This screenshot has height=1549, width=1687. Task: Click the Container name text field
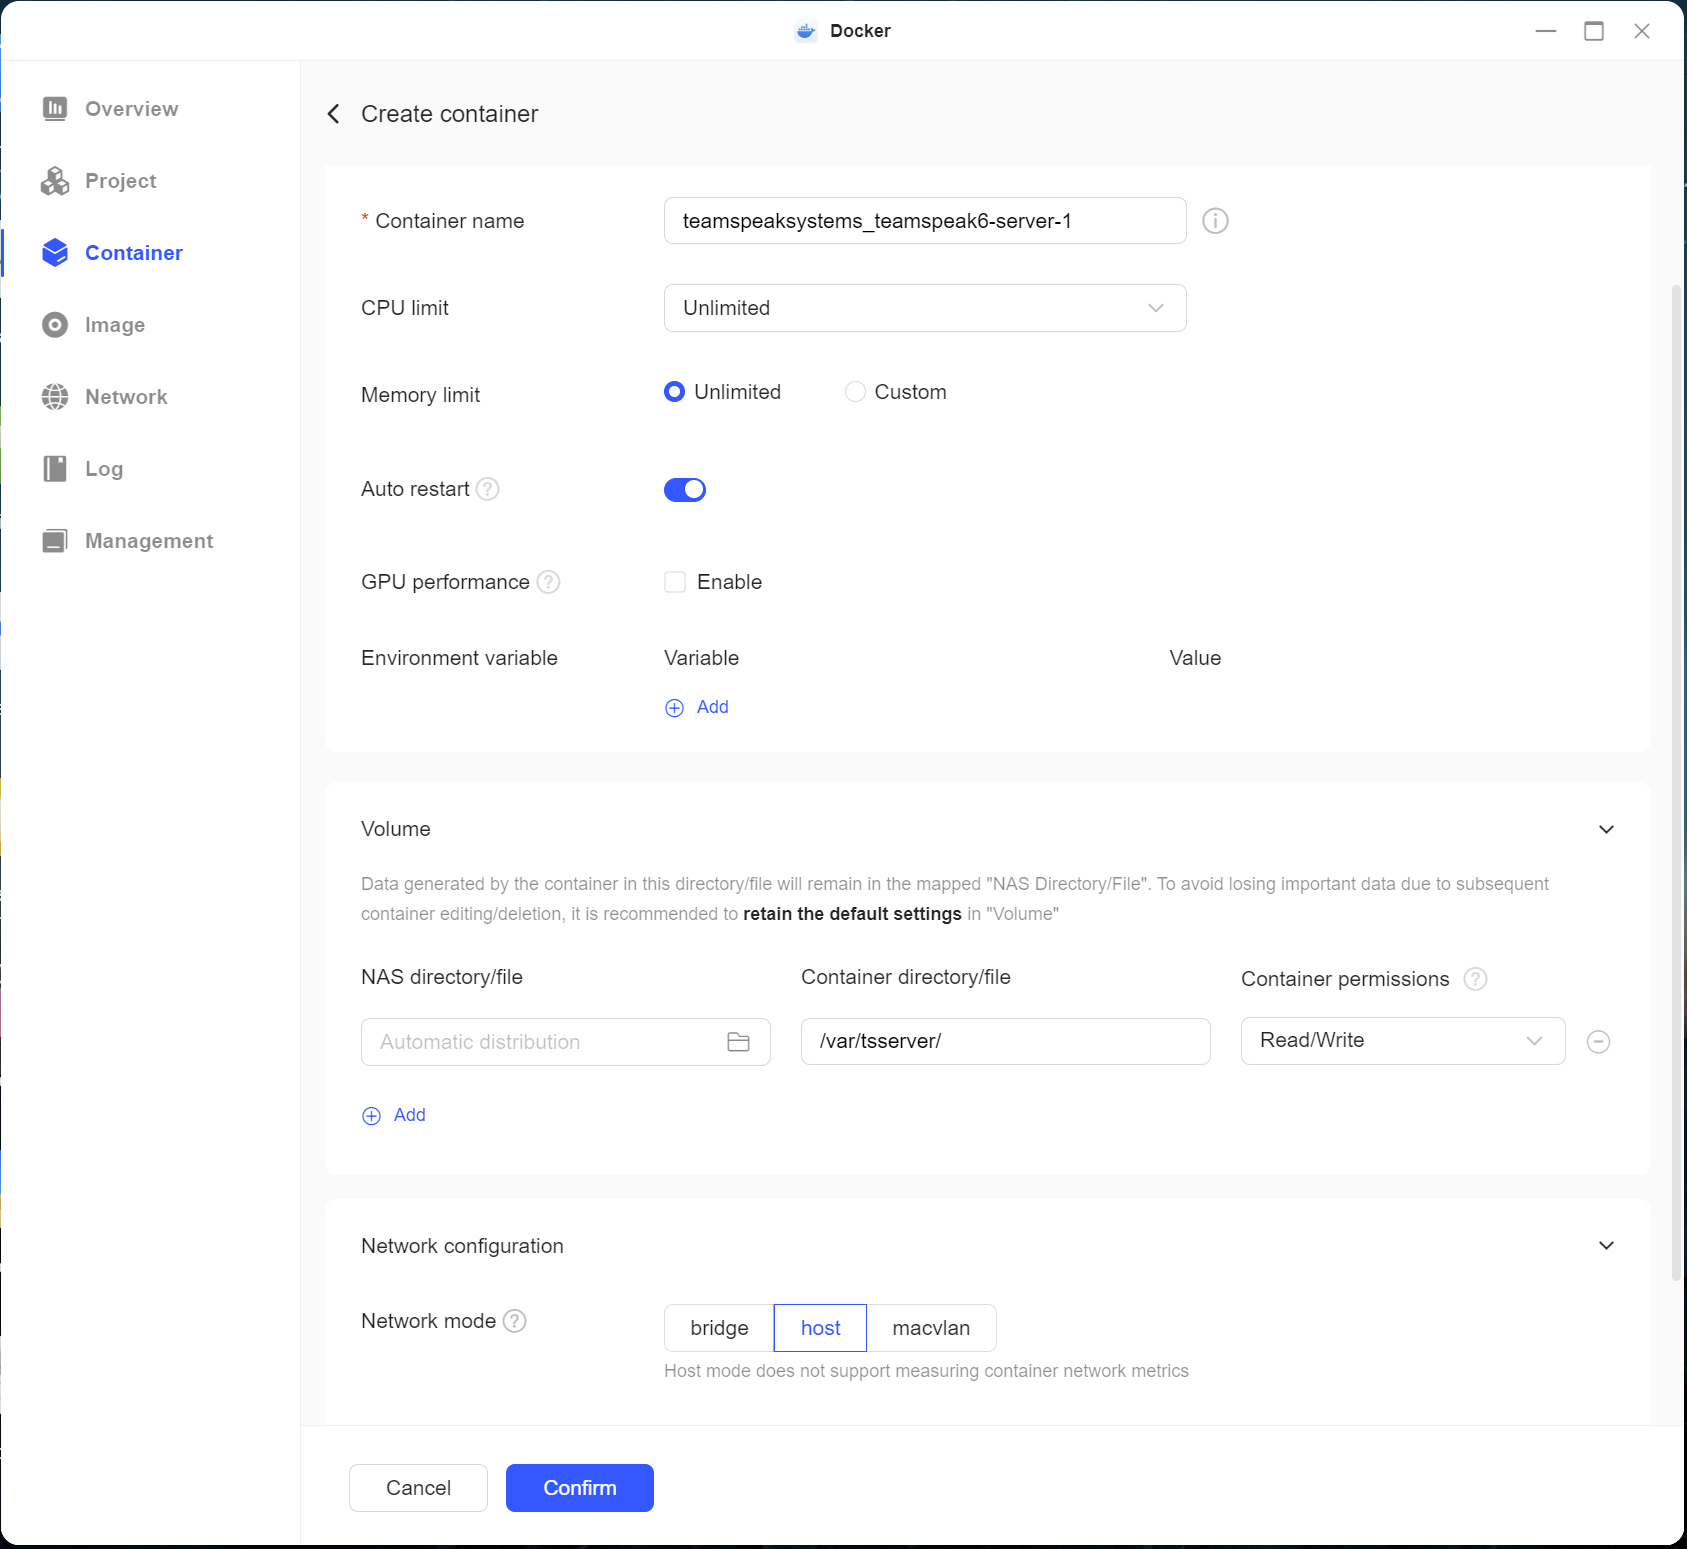[x=924, y=221]
